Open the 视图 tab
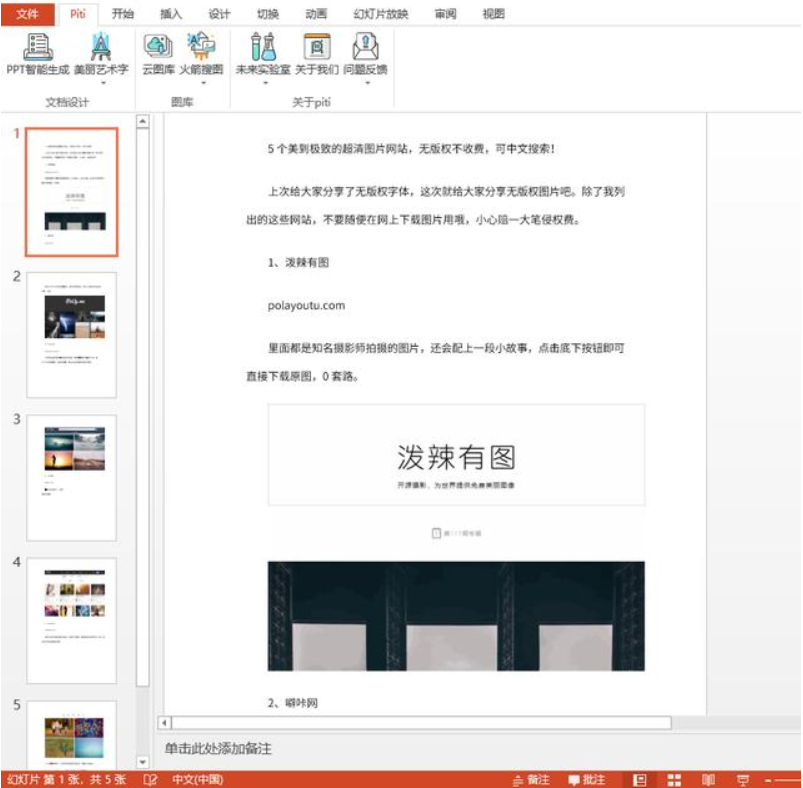The width and height of the screenshot is (803, 788). point(493,14)
